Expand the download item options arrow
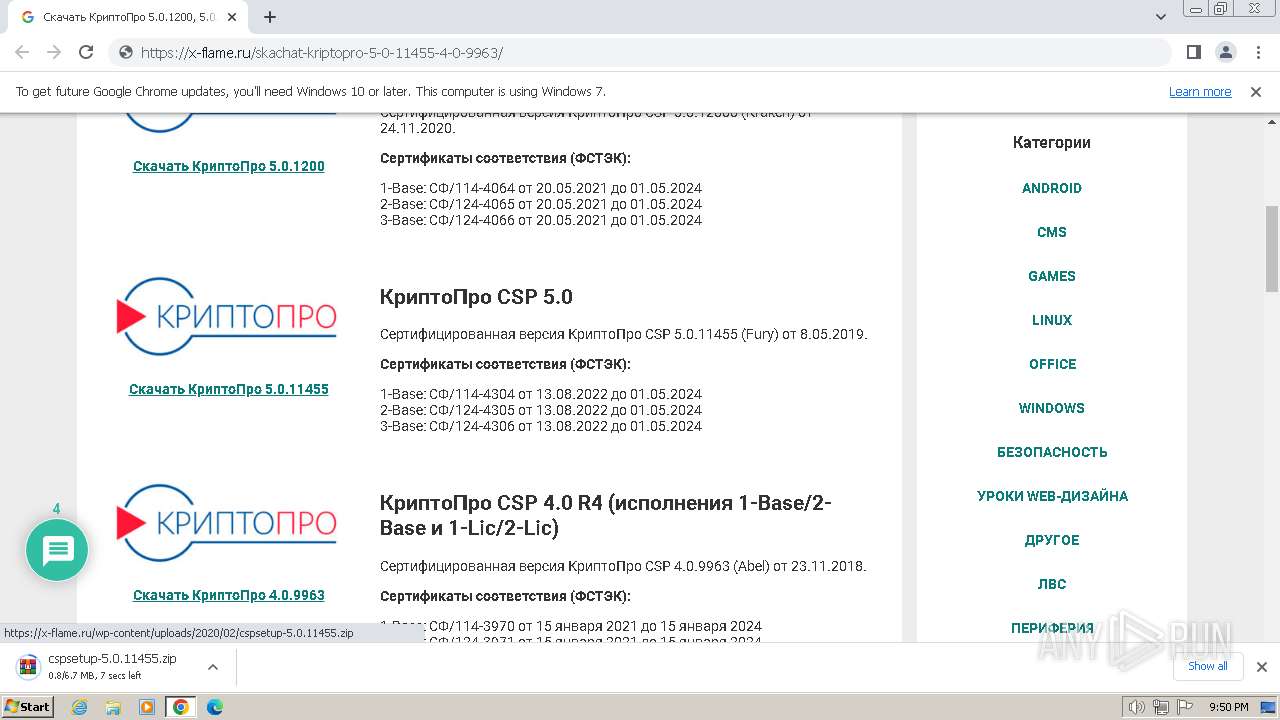The height and width of the screenshot is (720, 1280). (x=213, y=666)
